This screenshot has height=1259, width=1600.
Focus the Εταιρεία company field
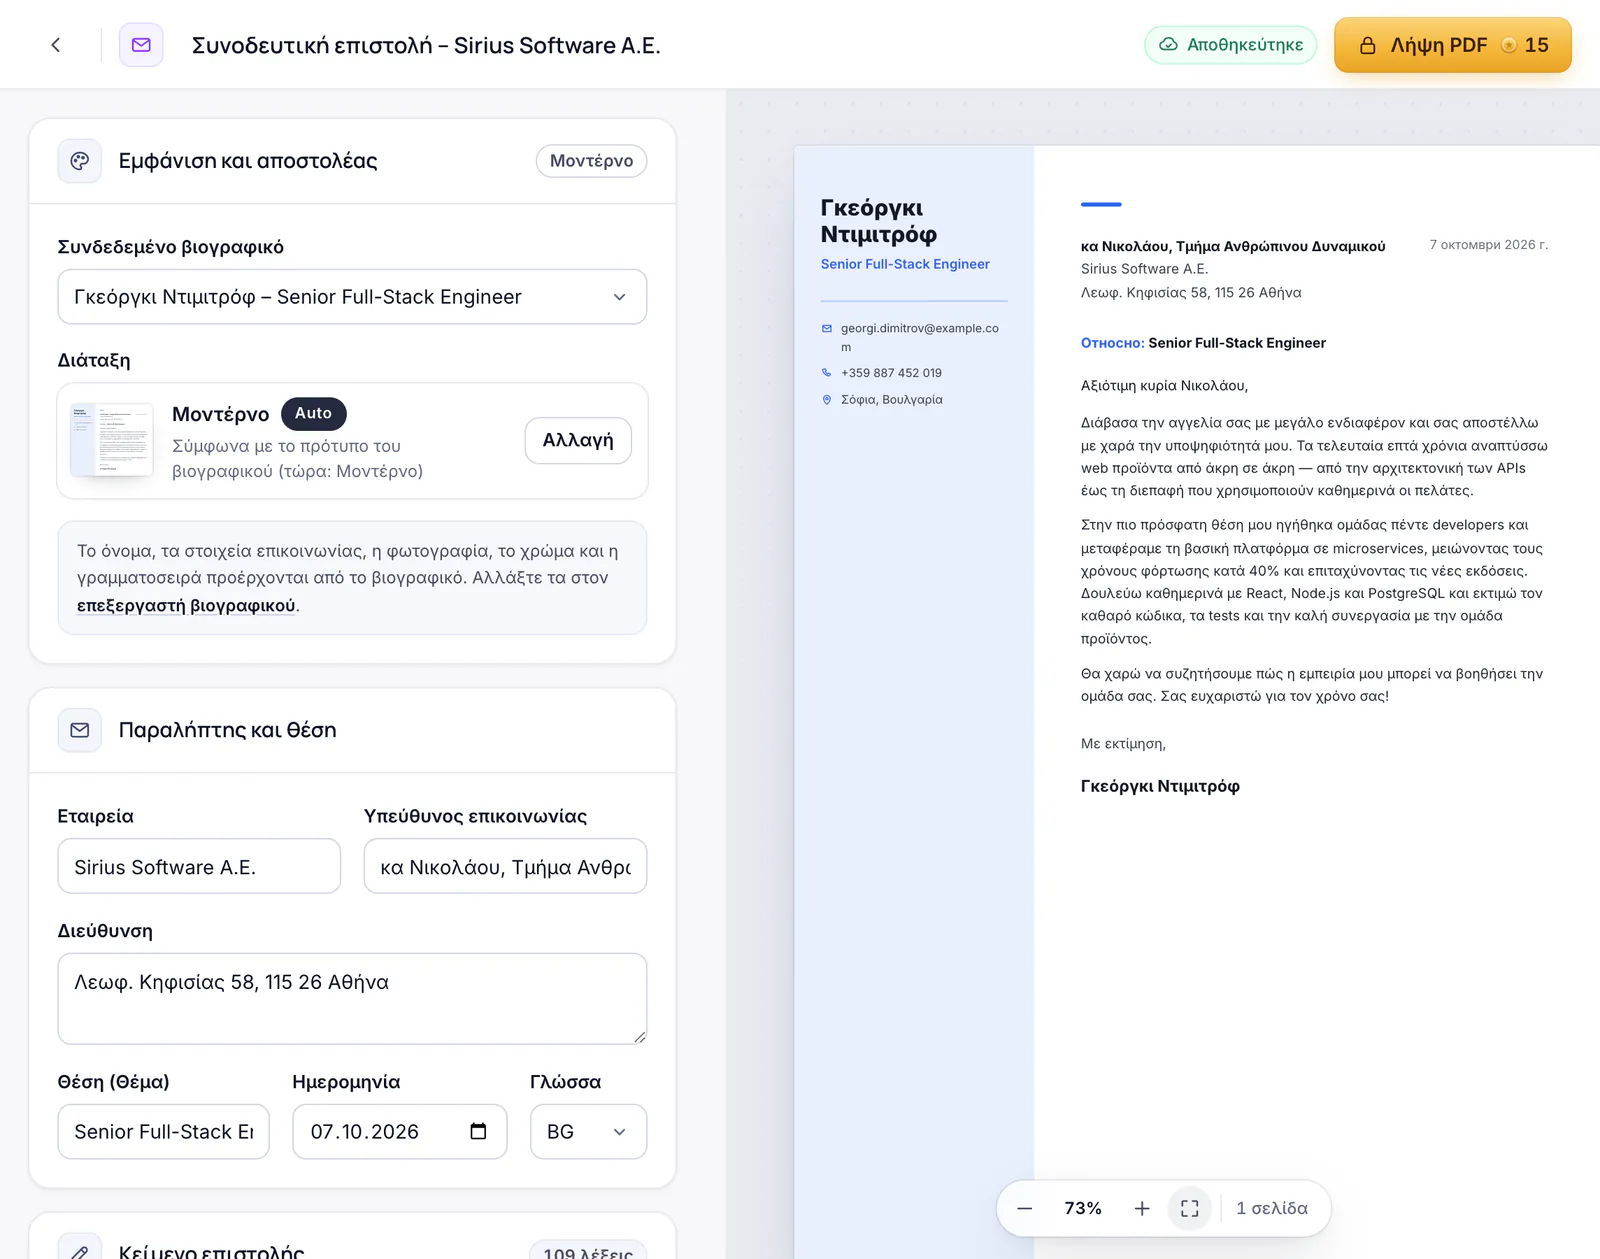[199, 866]
